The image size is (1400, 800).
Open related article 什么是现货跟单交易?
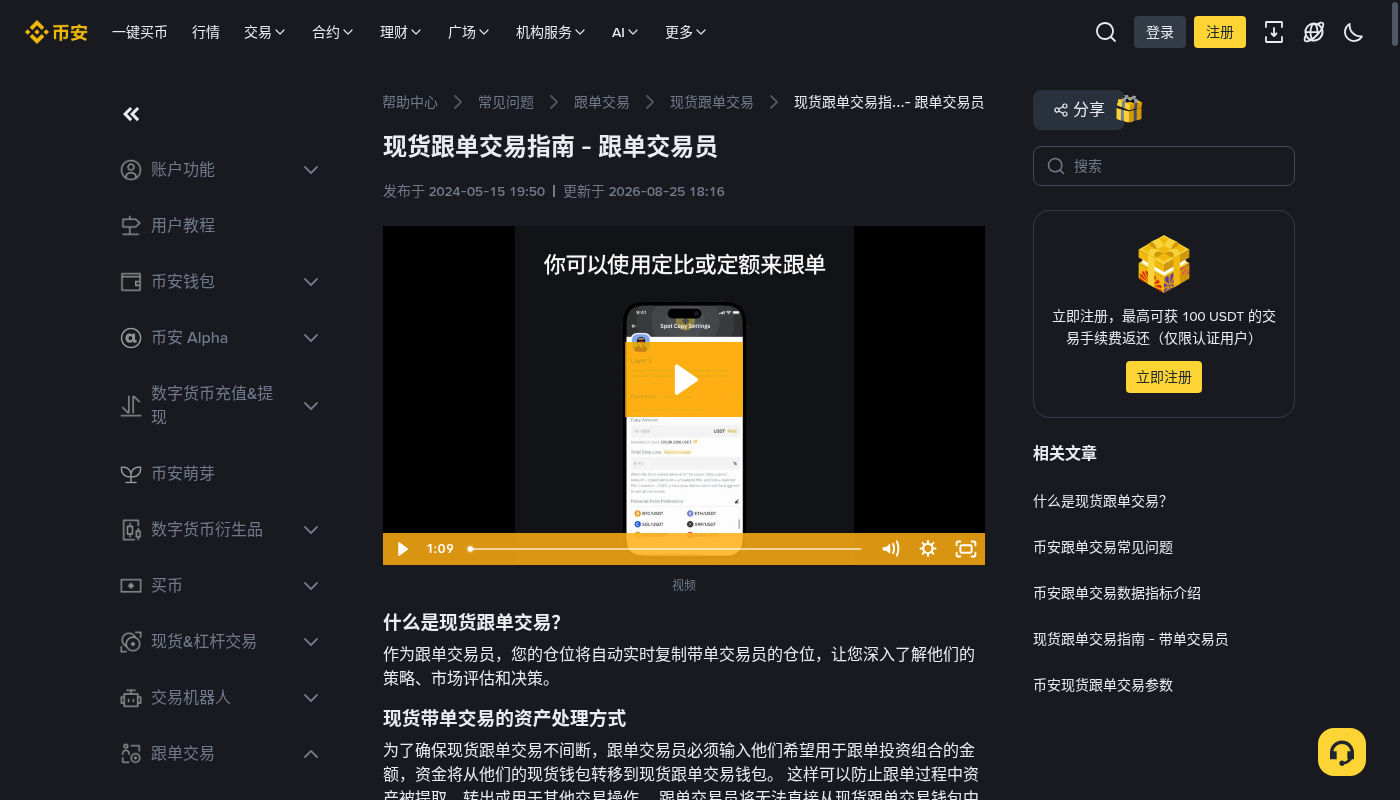click(1100, 502)
